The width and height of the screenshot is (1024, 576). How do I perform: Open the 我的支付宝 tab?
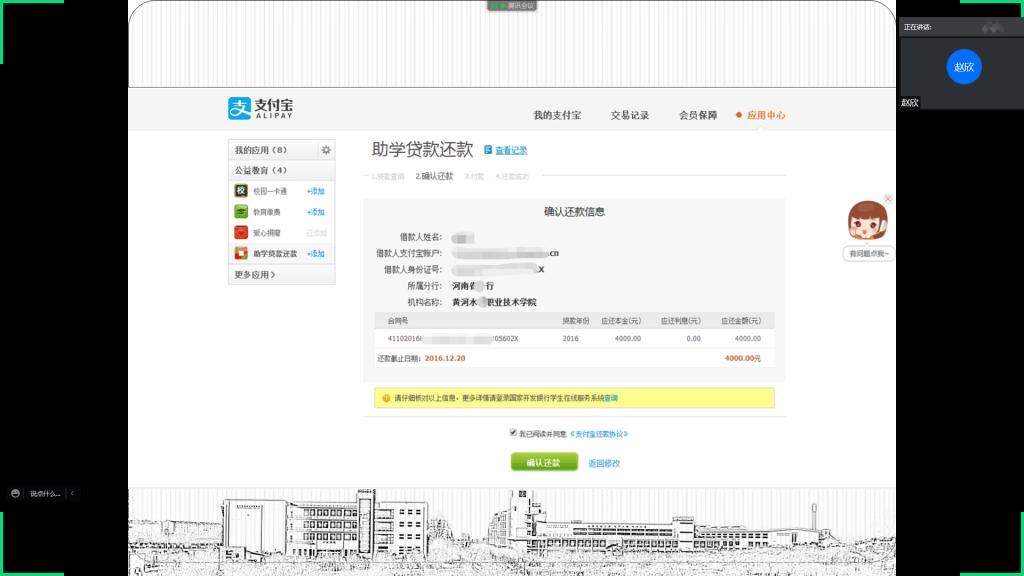pos(557,115)
